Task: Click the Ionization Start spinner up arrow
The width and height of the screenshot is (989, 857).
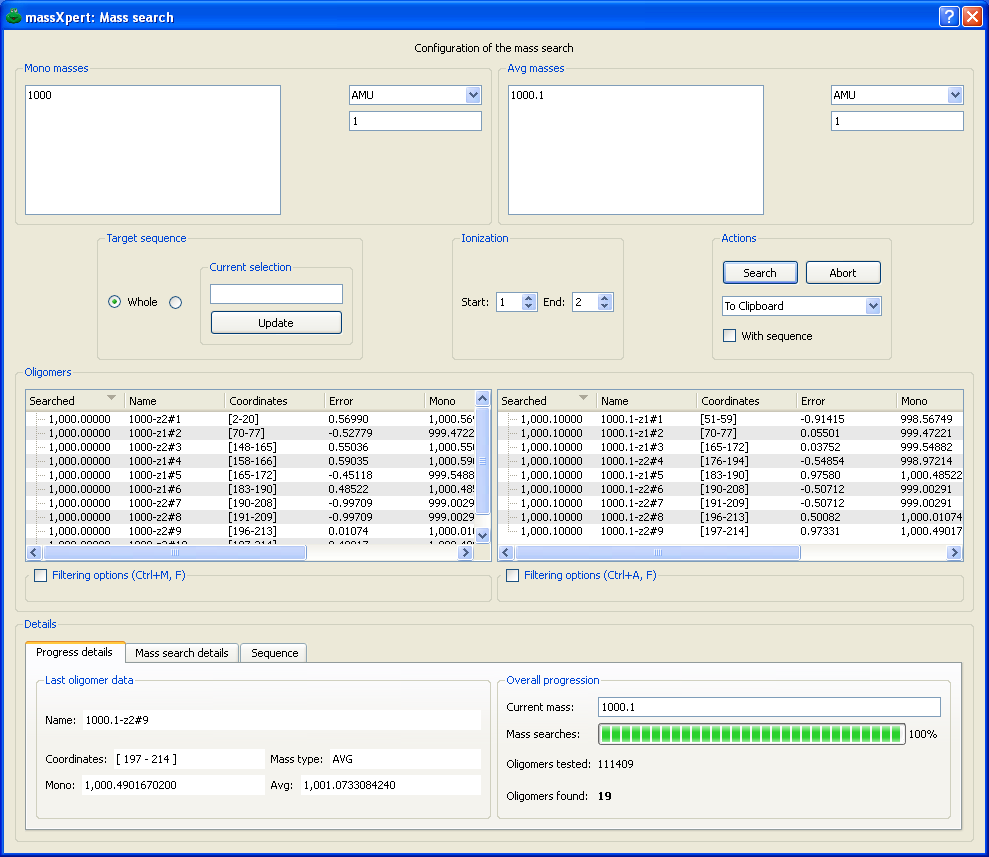Action: [529, 297]
